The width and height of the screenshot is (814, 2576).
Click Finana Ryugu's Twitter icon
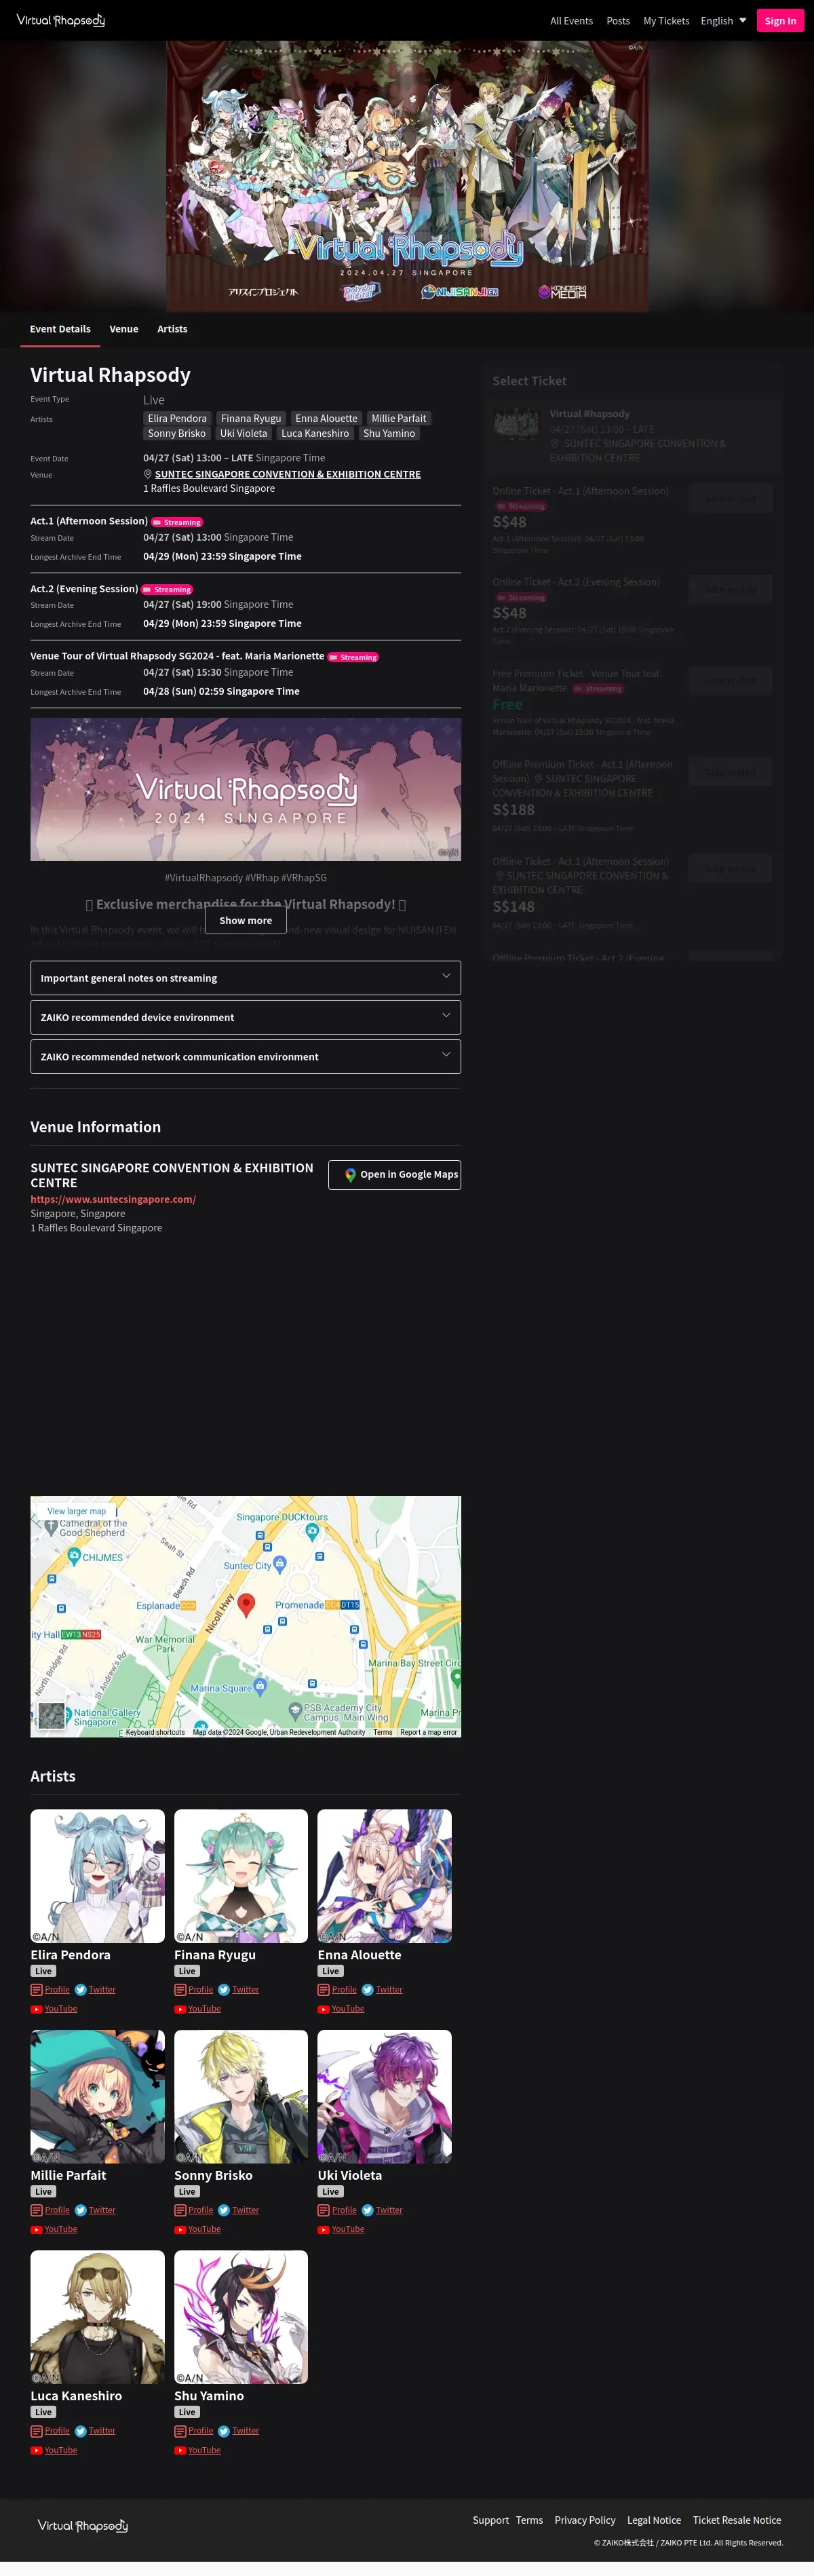click(224, 1990)
